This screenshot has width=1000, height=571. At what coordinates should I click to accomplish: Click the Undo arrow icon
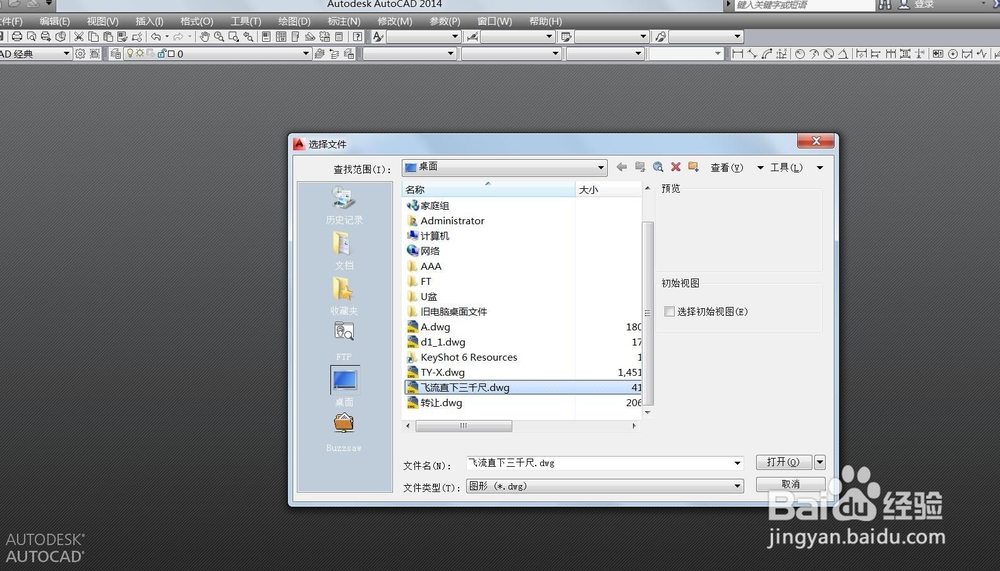pos(156,37)
